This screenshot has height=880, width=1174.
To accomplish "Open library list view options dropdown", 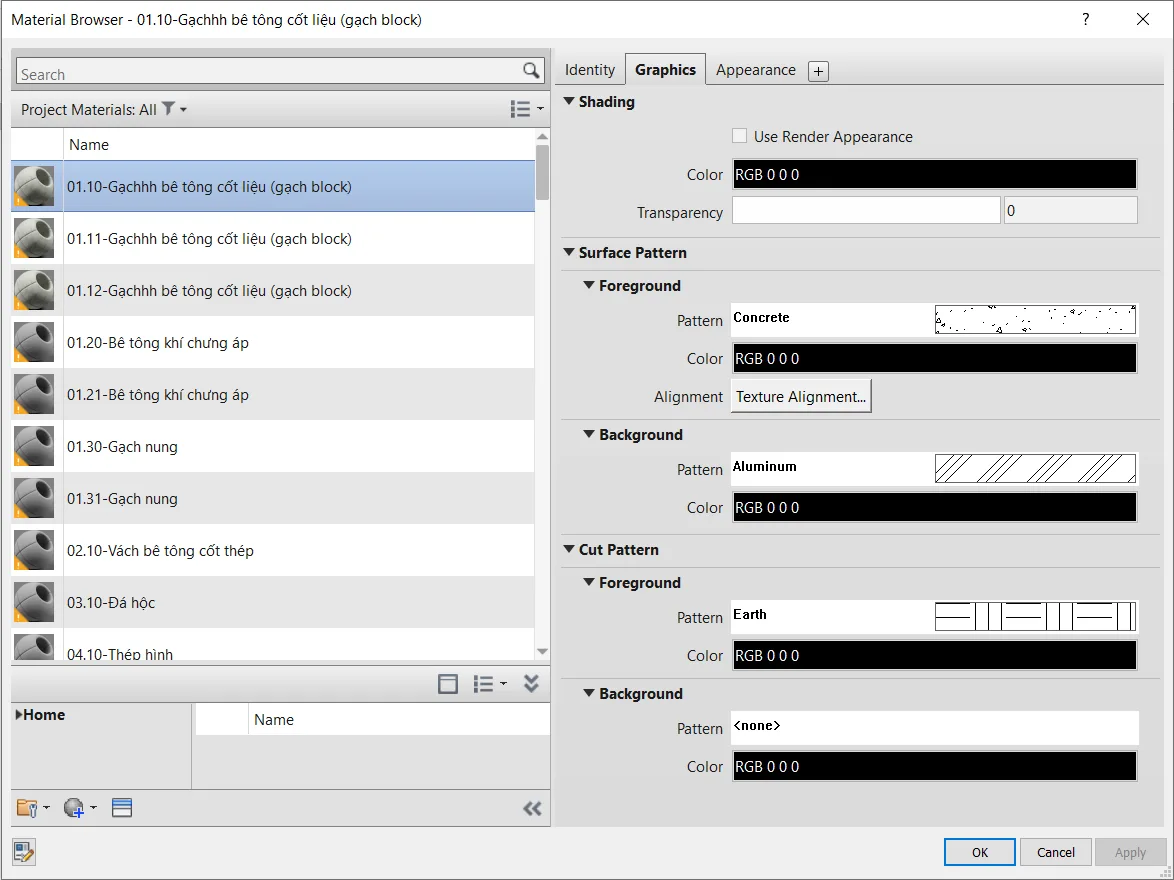I will pos(490,684).
